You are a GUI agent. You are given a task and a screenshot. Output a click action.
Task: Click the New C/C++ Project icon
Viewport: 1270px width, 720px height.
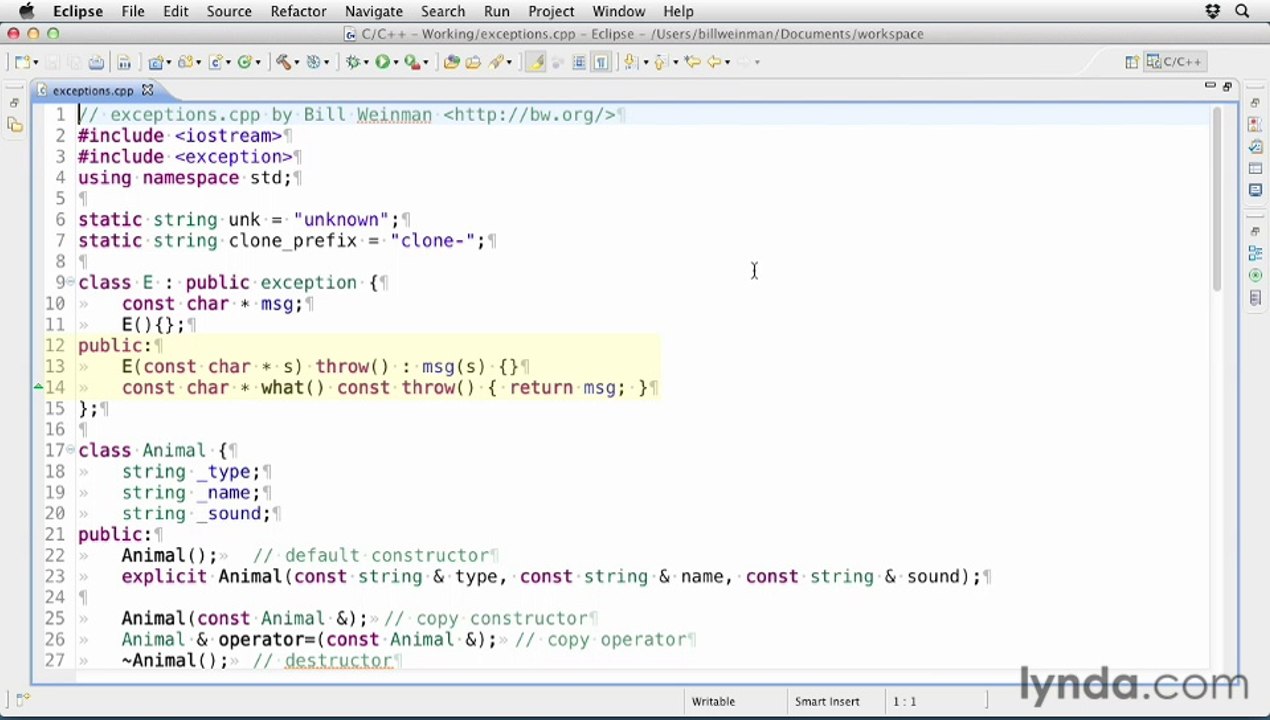click(155, 62)
